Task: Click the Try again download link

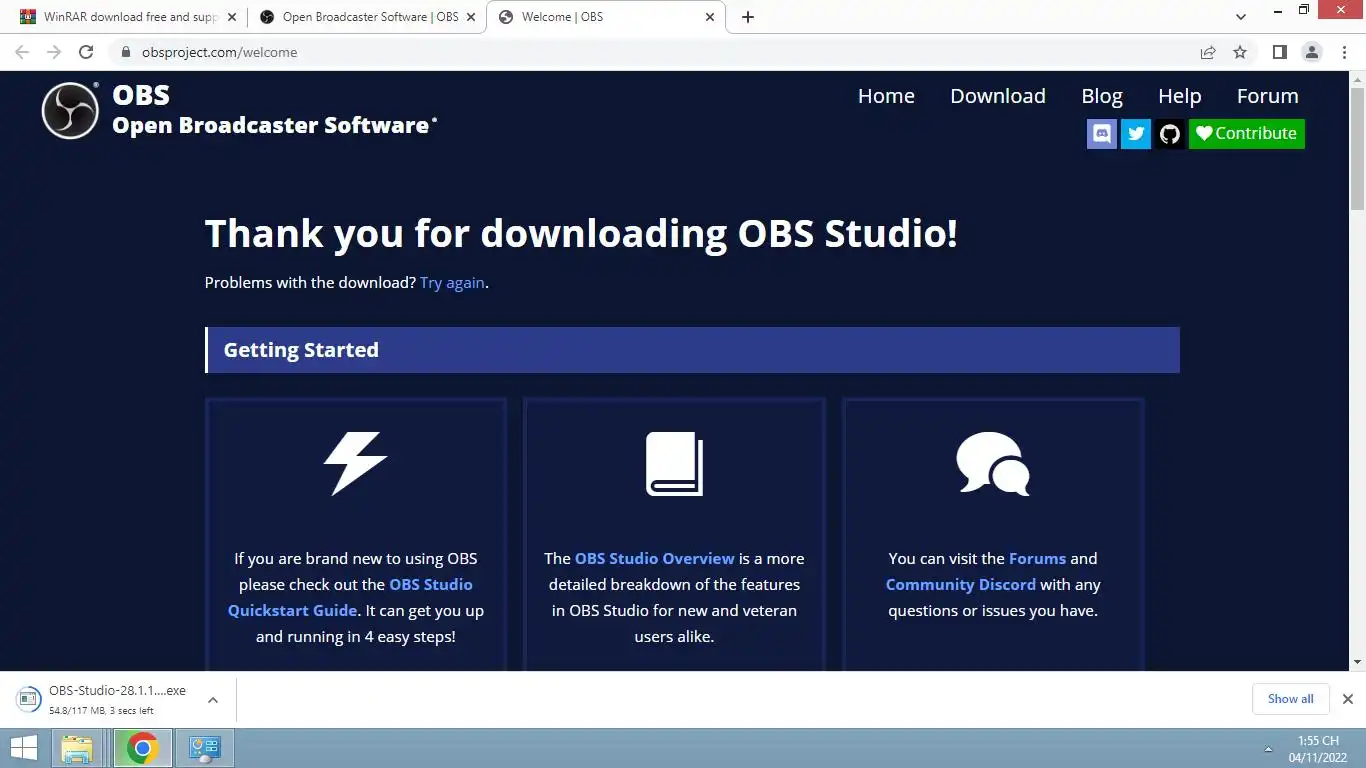Action: pyautogui.click(x=452, y=282)
